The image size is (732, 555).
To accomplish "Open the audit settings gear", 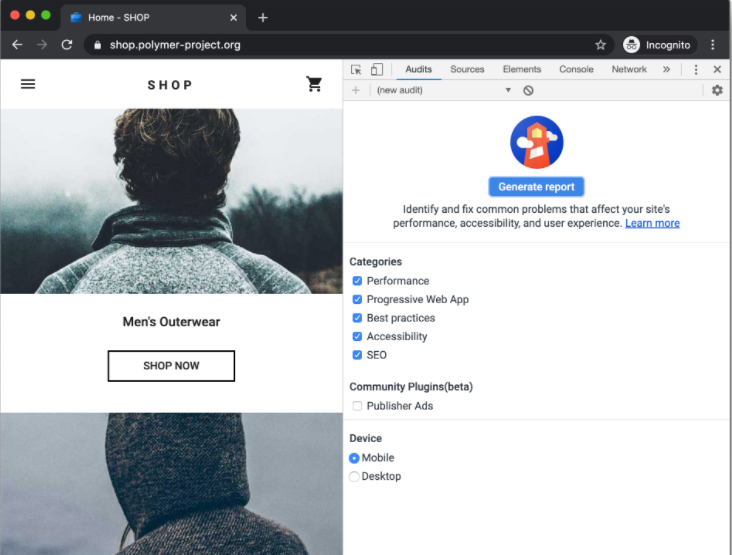I will click(x=717, y=90).
